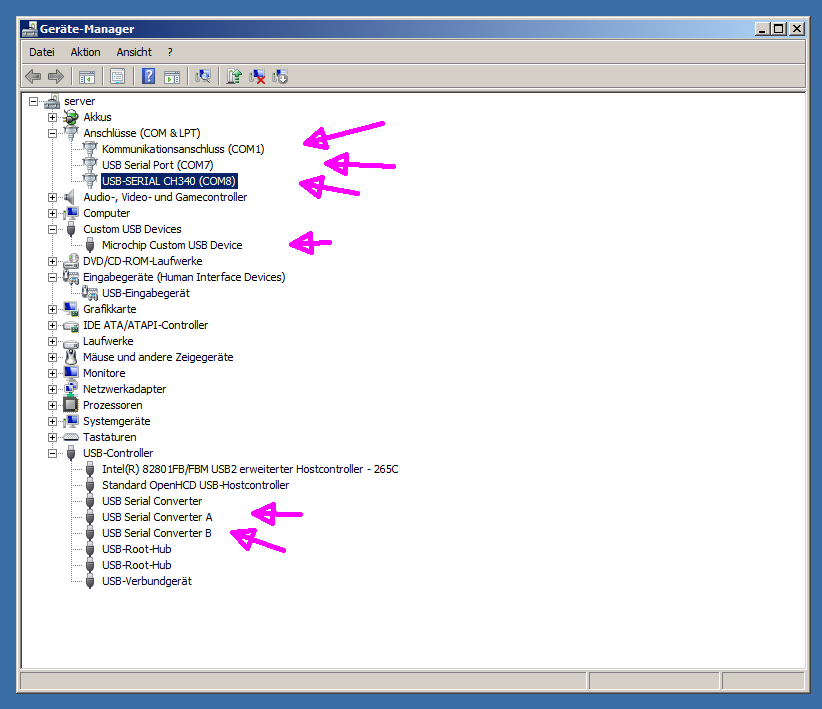
Task: Select the USB-Eingabegerät entry
Action: [x=146, y=293]
